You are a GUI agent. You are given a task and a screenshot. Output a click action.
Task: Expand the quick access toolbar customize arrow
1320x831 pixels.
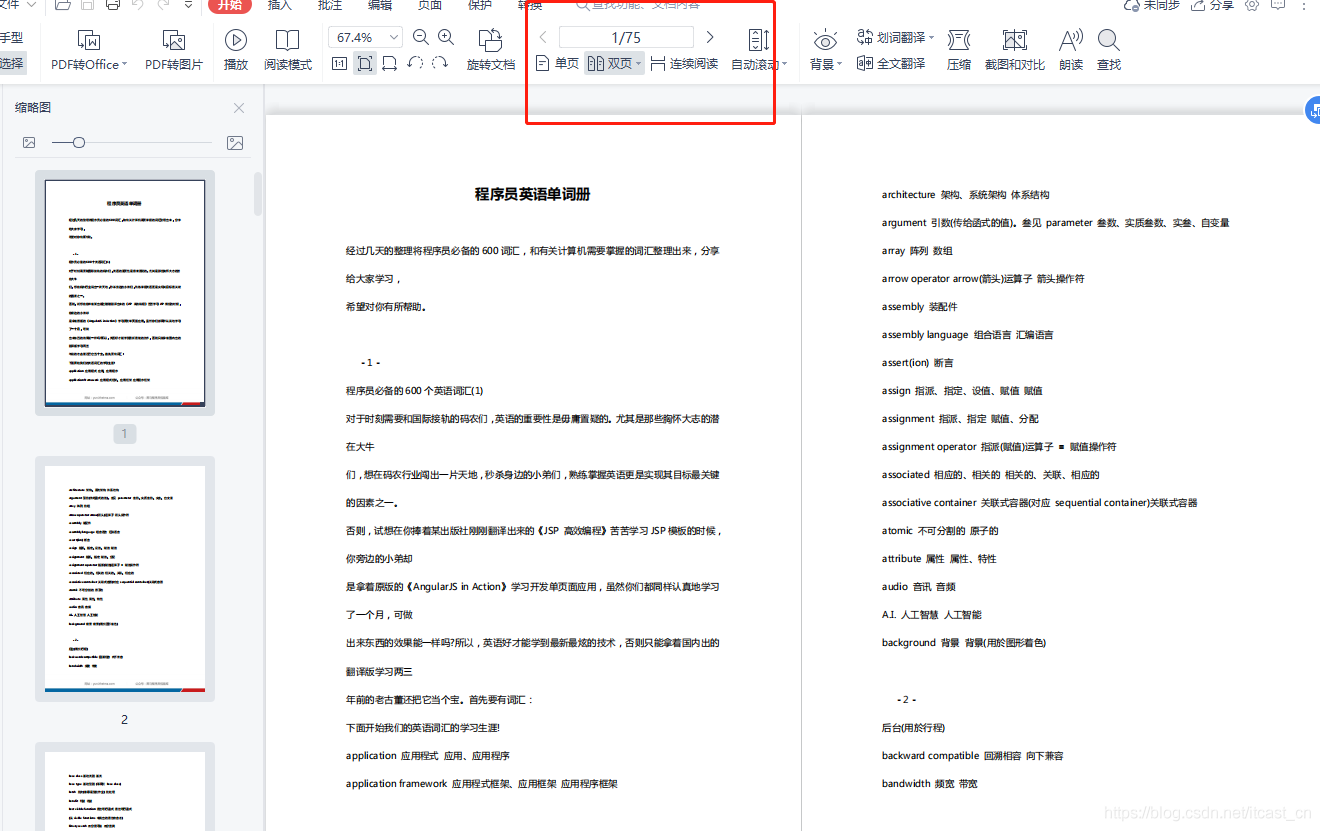pyautogui.click(x=188, y=5)
